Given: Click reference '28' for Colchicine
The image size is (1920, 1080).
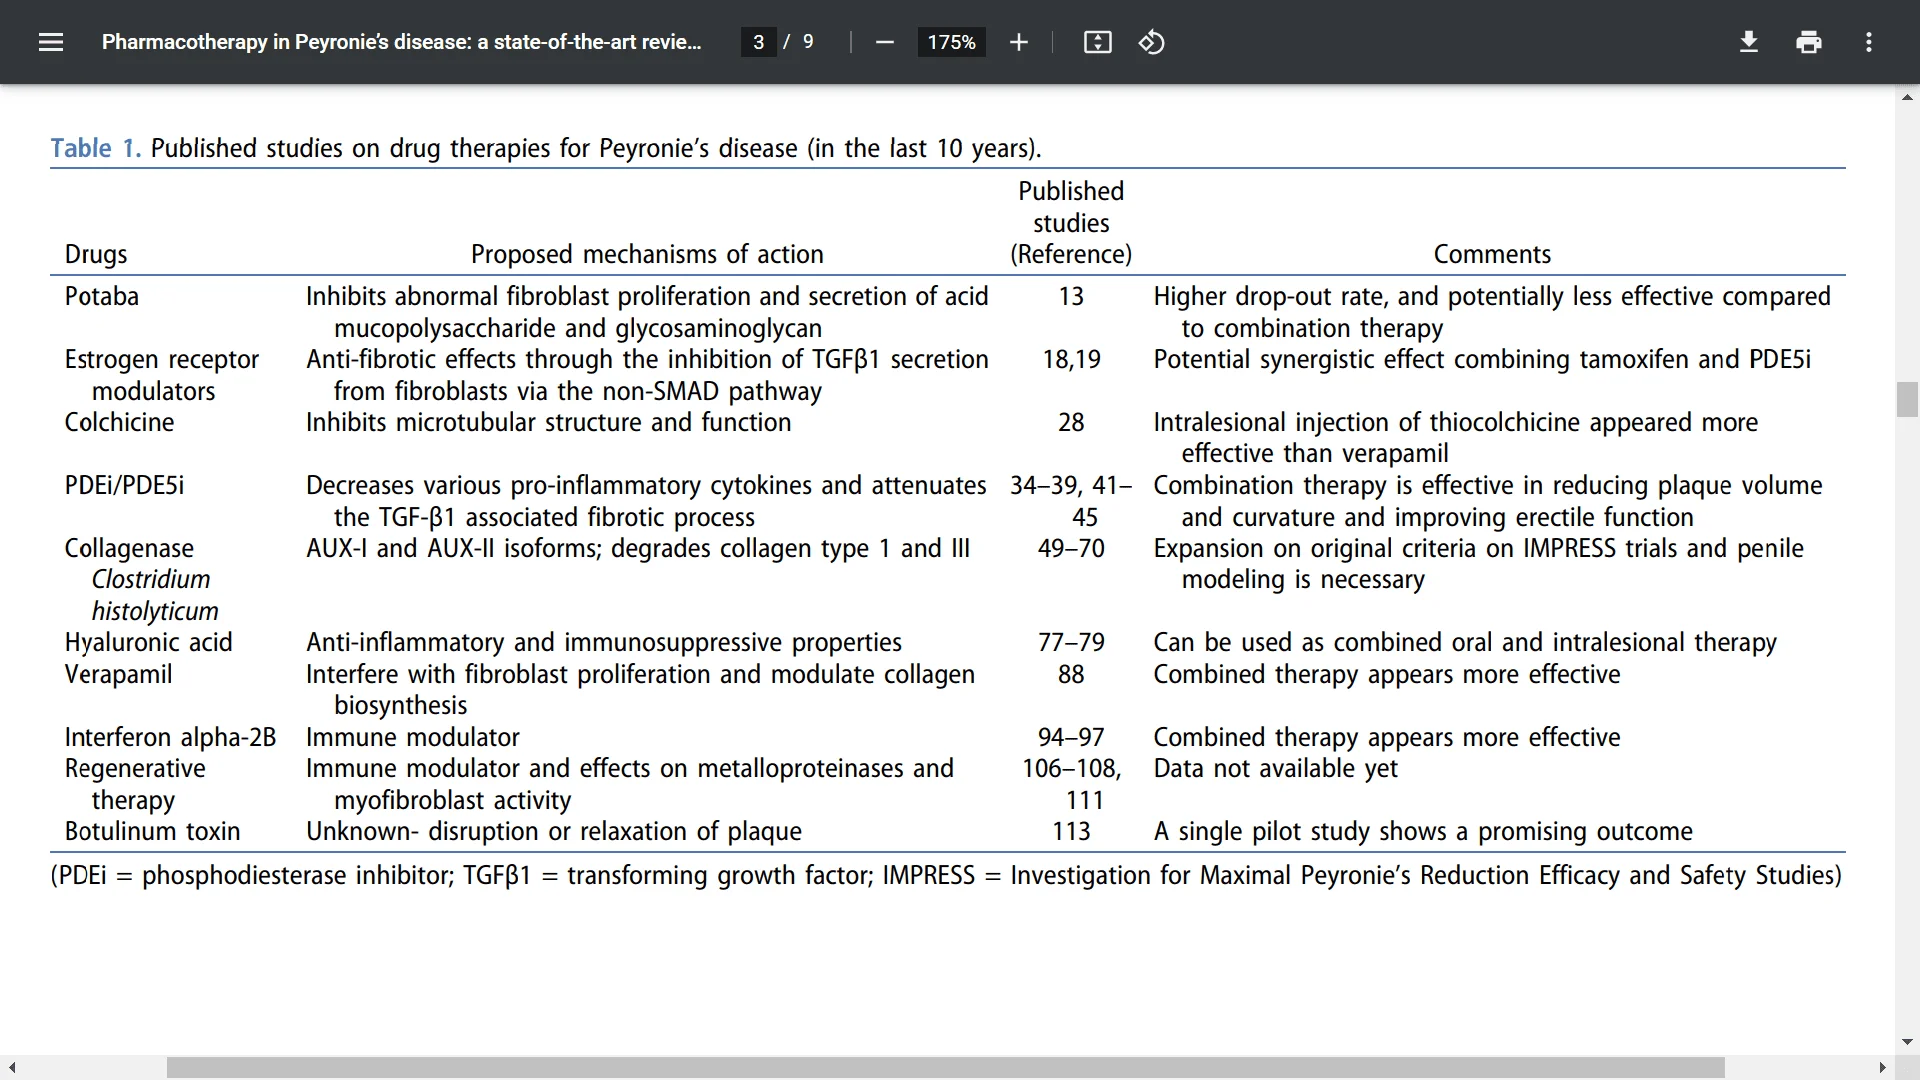Looking at the screenshot, I should click(x=1071, y=422).
